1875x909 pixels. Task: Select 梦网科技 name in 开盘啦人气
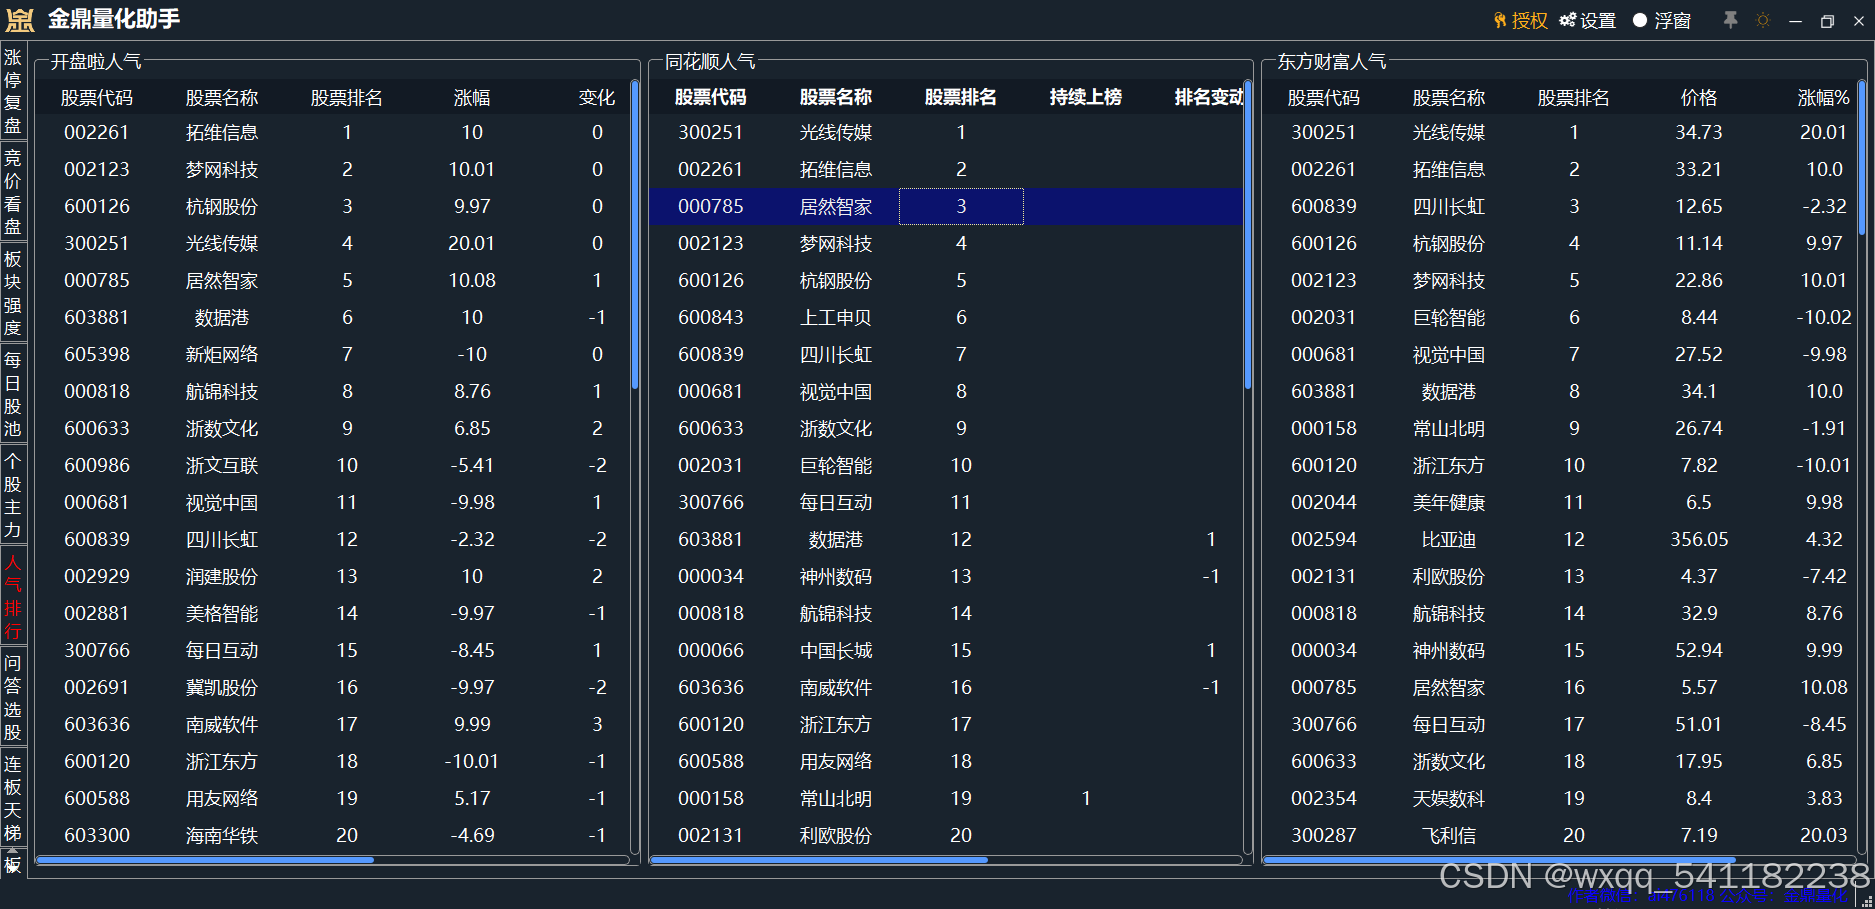[x=222, y=169]
